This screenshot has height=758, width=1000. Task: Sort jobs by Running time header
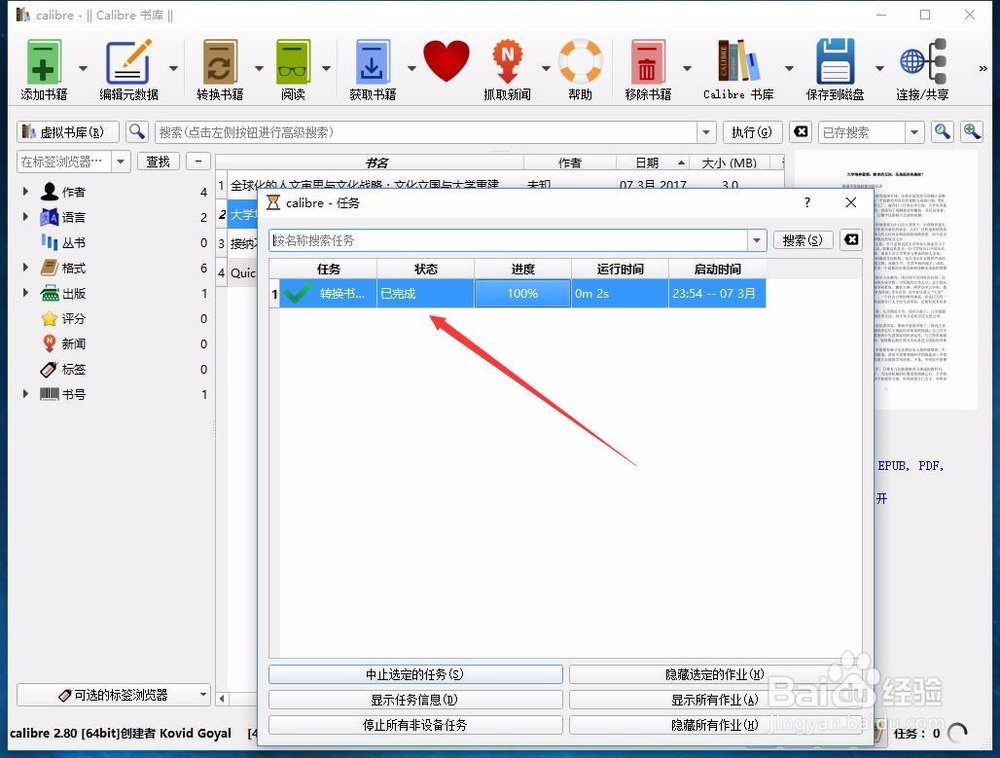coord(621,269)
